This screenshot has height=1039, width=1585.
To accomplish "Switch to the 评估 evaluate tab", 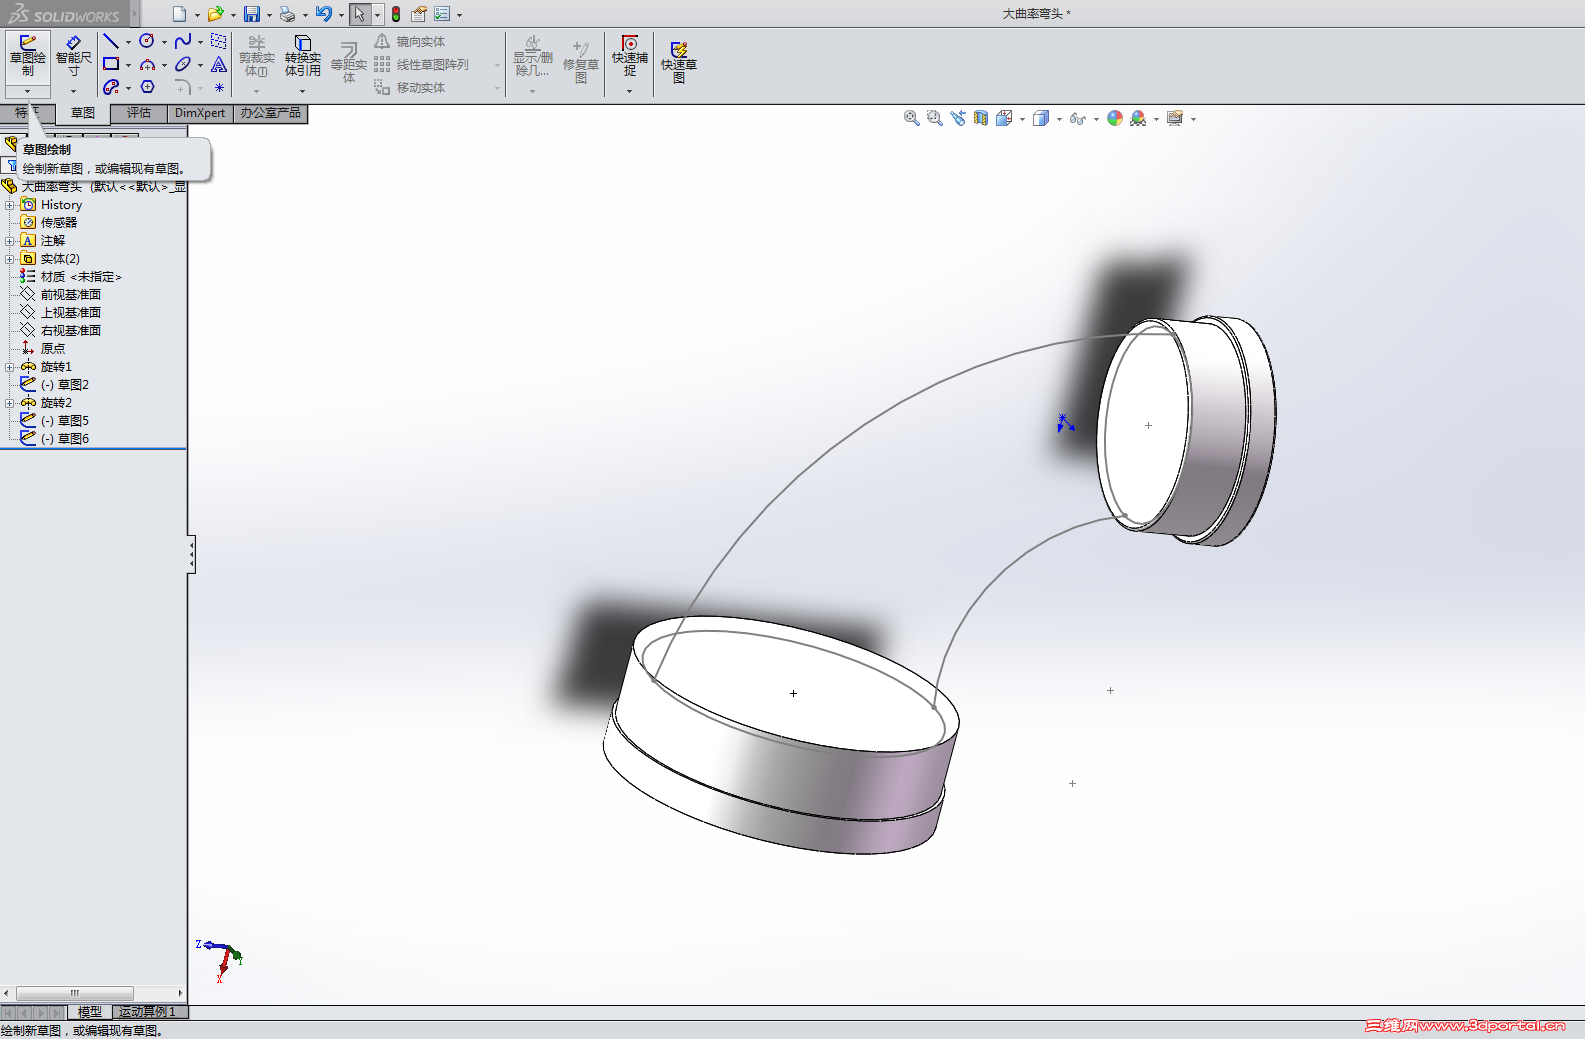I will click(x=139, y=113).
